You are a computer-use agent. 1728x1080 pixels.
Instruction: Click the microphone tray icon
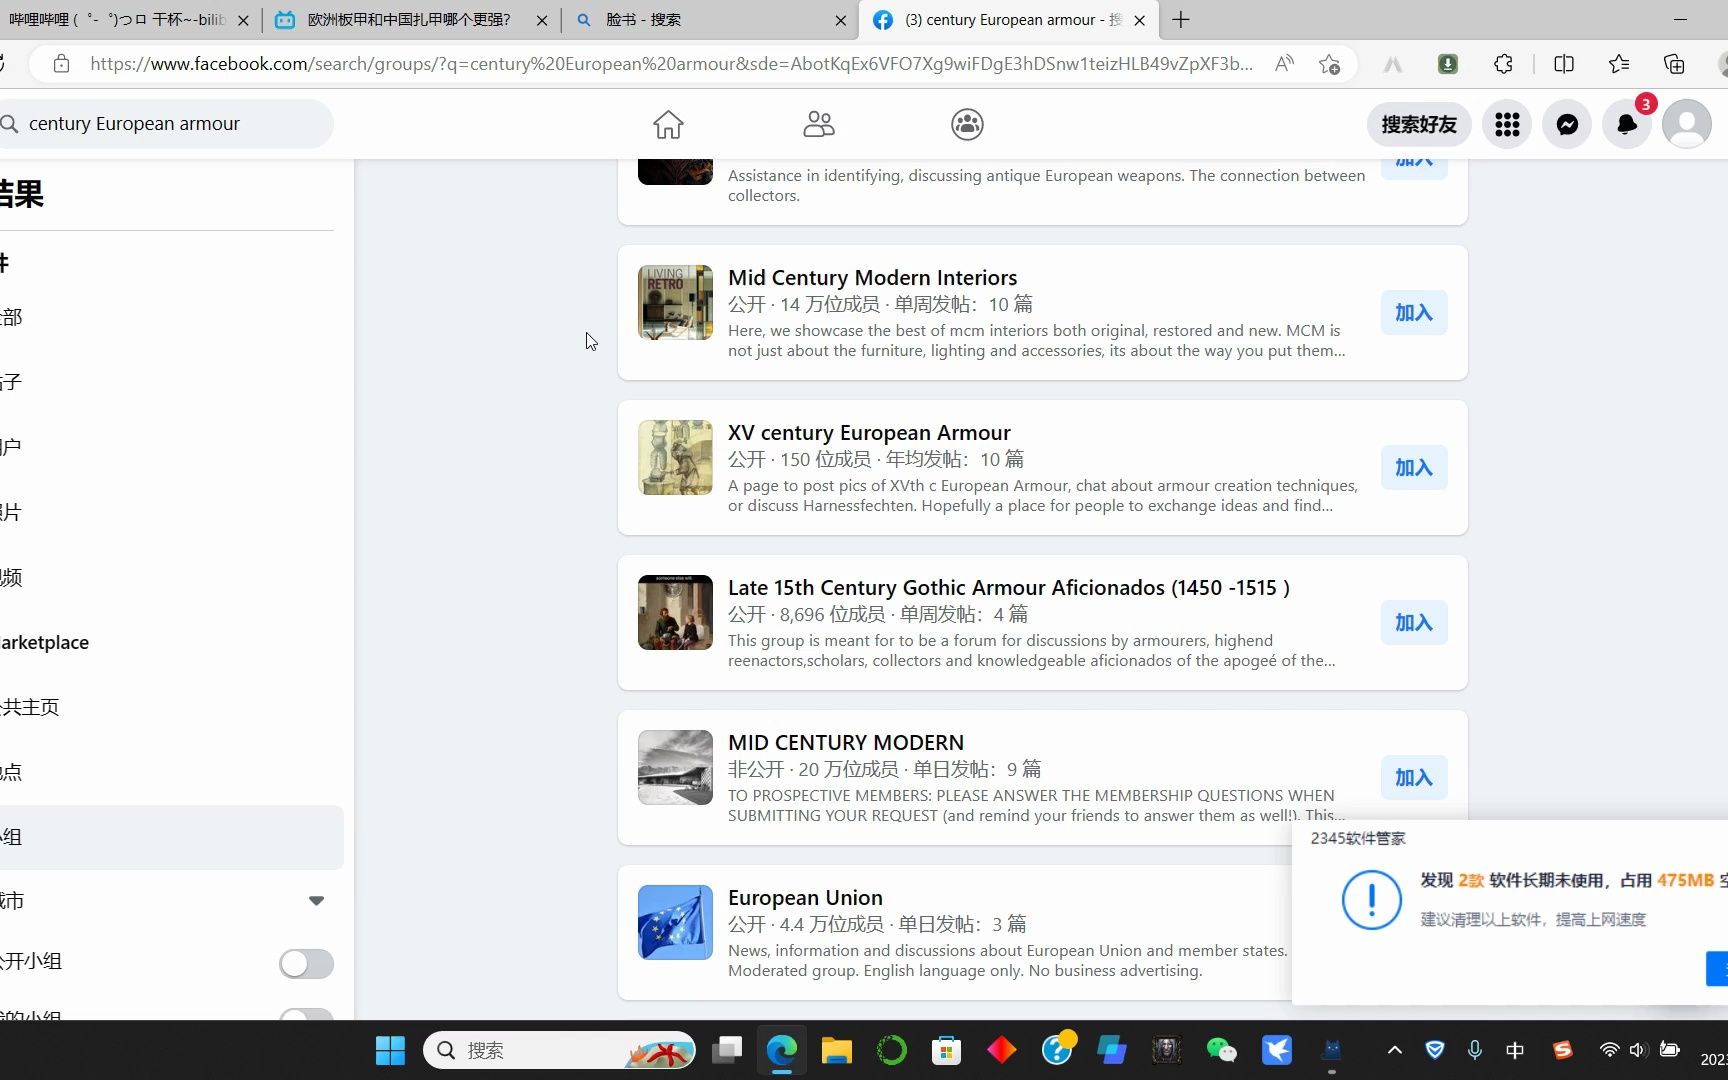tap(1475, 1050)
